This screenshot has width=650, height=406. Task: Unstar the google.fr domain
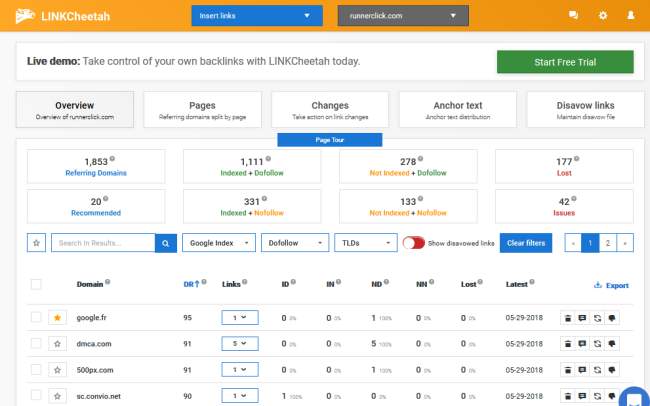click(x=57, y=317)
